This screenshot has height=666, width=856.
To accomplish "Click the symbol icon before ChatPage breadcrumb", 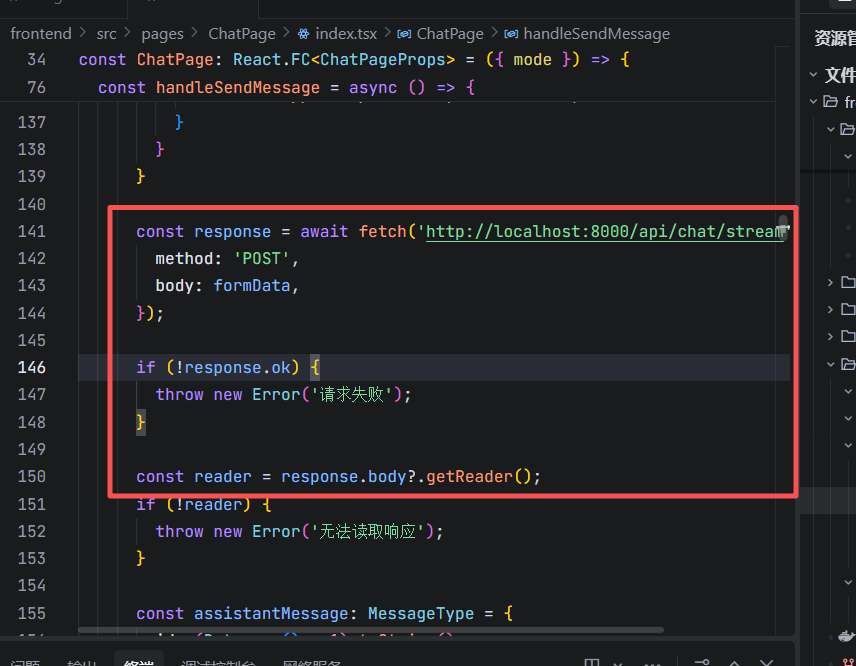I will pyautogui.click(x=404, y=34).
